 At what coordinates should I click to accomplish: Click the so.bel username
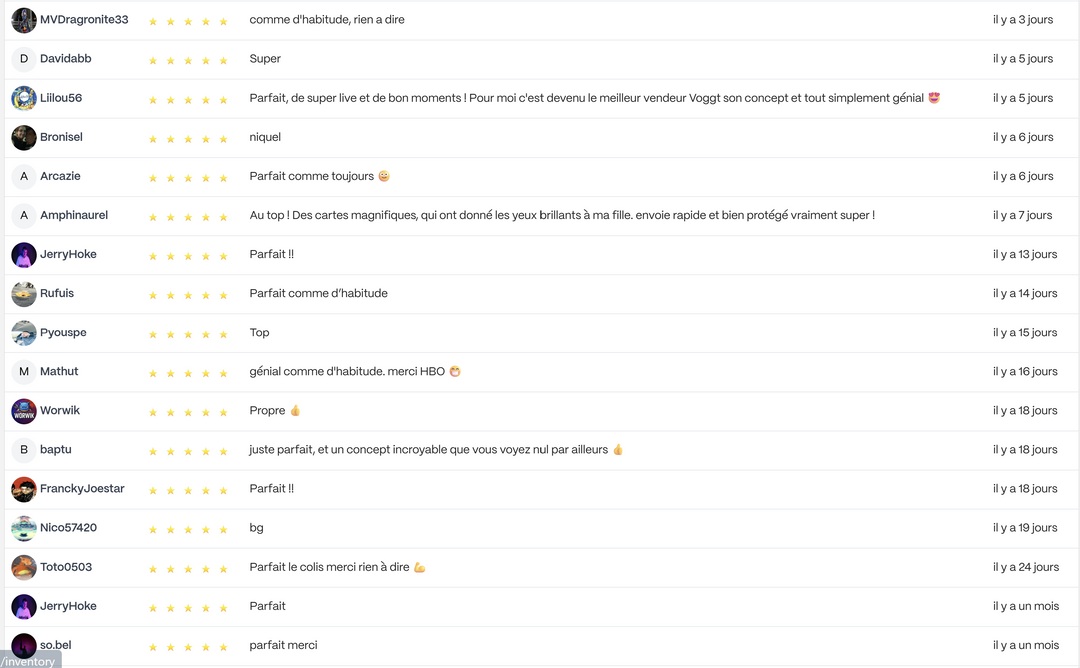point(56,645)
